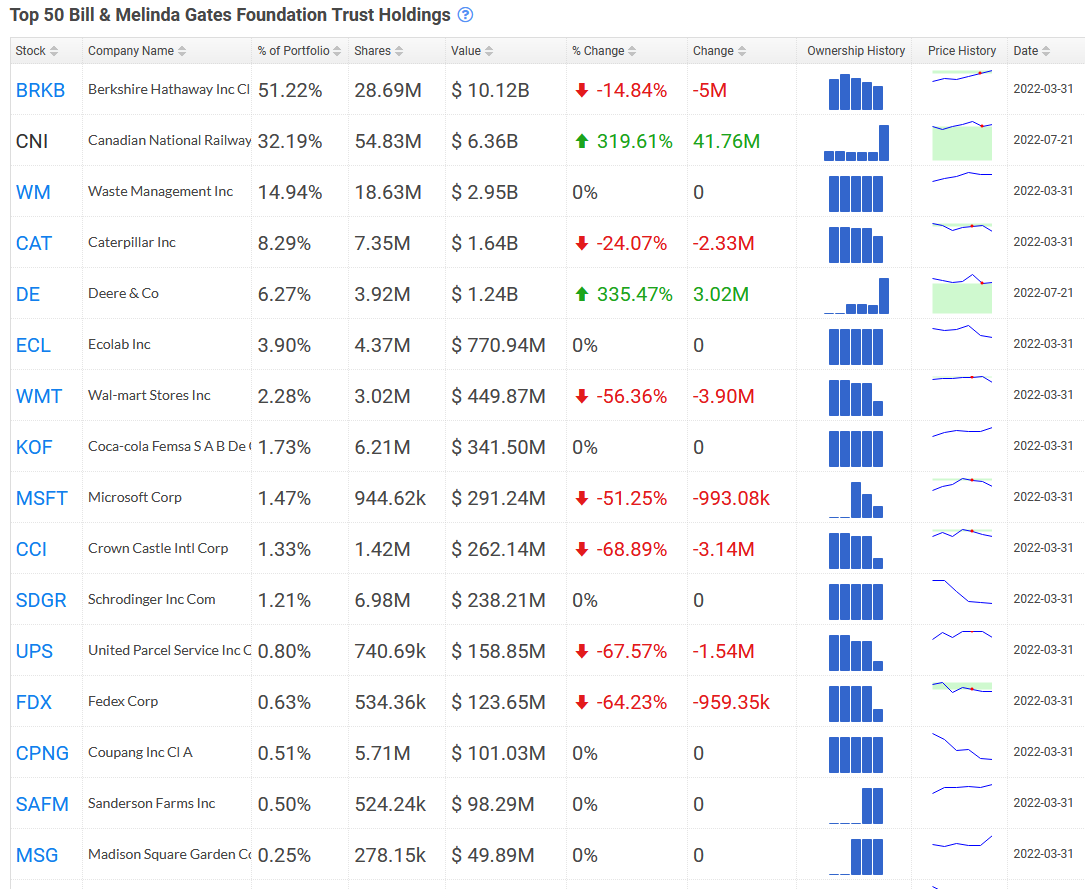Sort by Shares column header

[379, 51]
